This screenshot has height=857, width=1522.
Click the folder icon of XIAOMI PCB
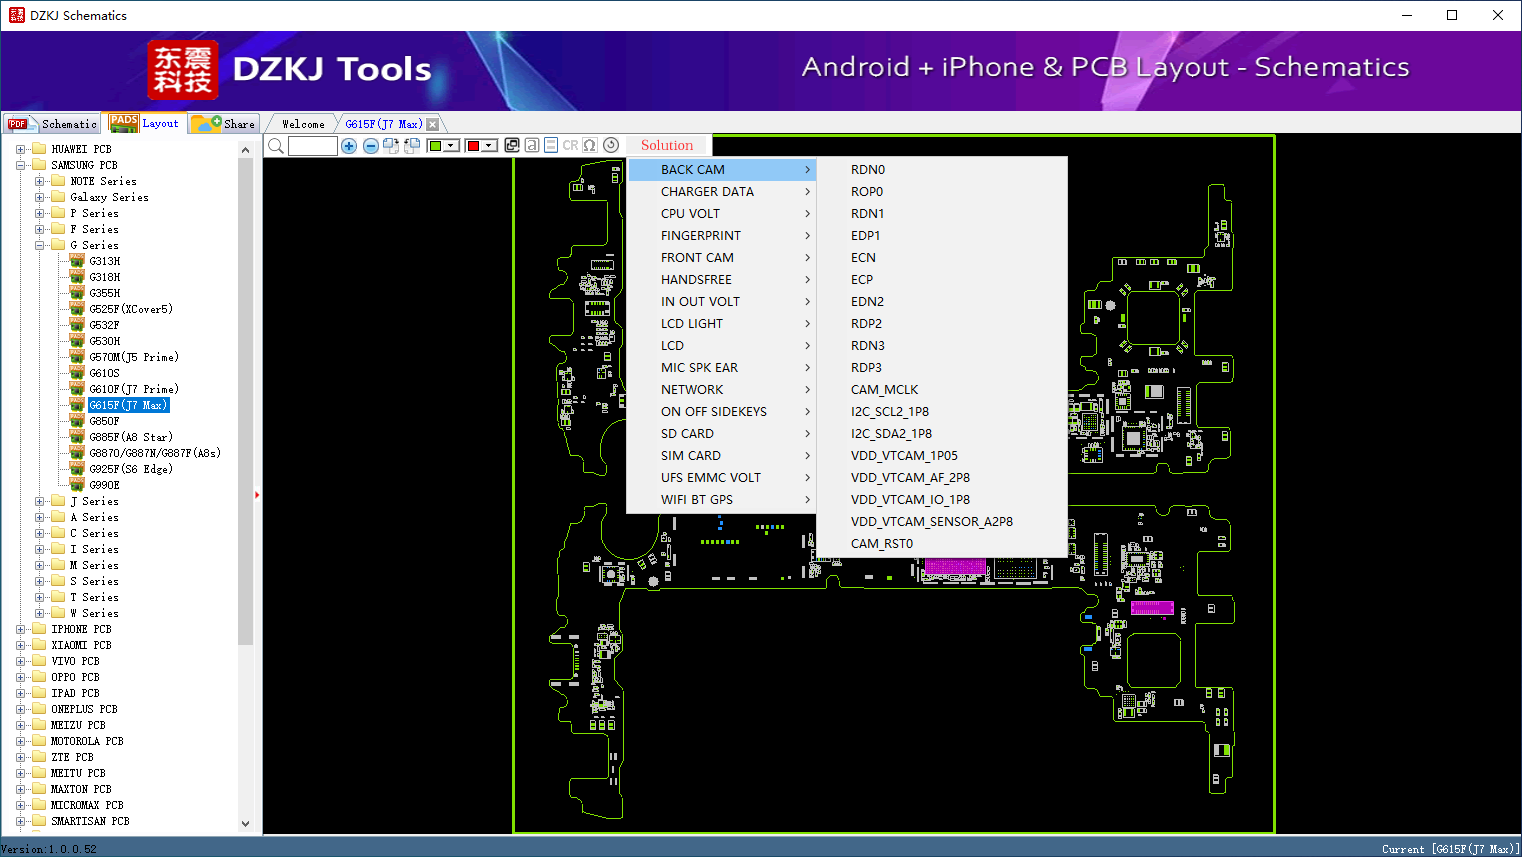click(x=39, y=645)
